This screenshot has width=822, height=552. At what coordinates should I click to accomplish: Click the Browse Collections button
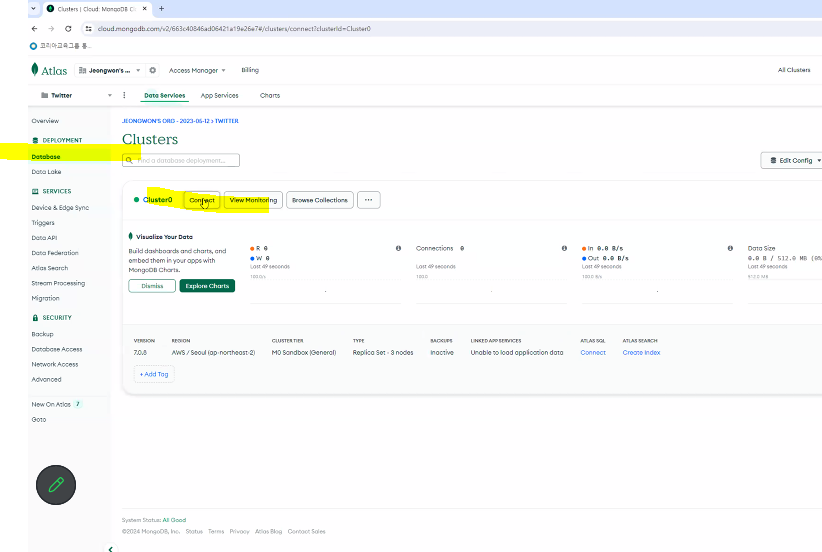click(x=320, y=200)
